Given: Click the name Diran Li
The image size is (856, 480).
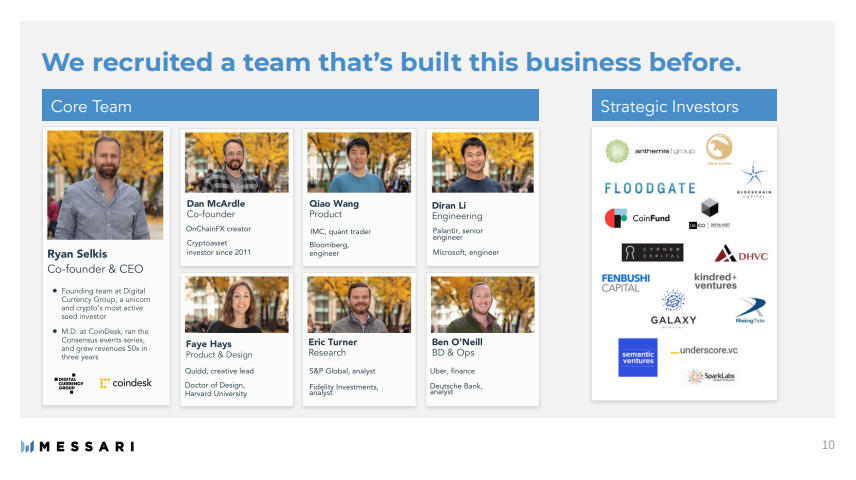Looking at the screenshot, I should 449,205.
